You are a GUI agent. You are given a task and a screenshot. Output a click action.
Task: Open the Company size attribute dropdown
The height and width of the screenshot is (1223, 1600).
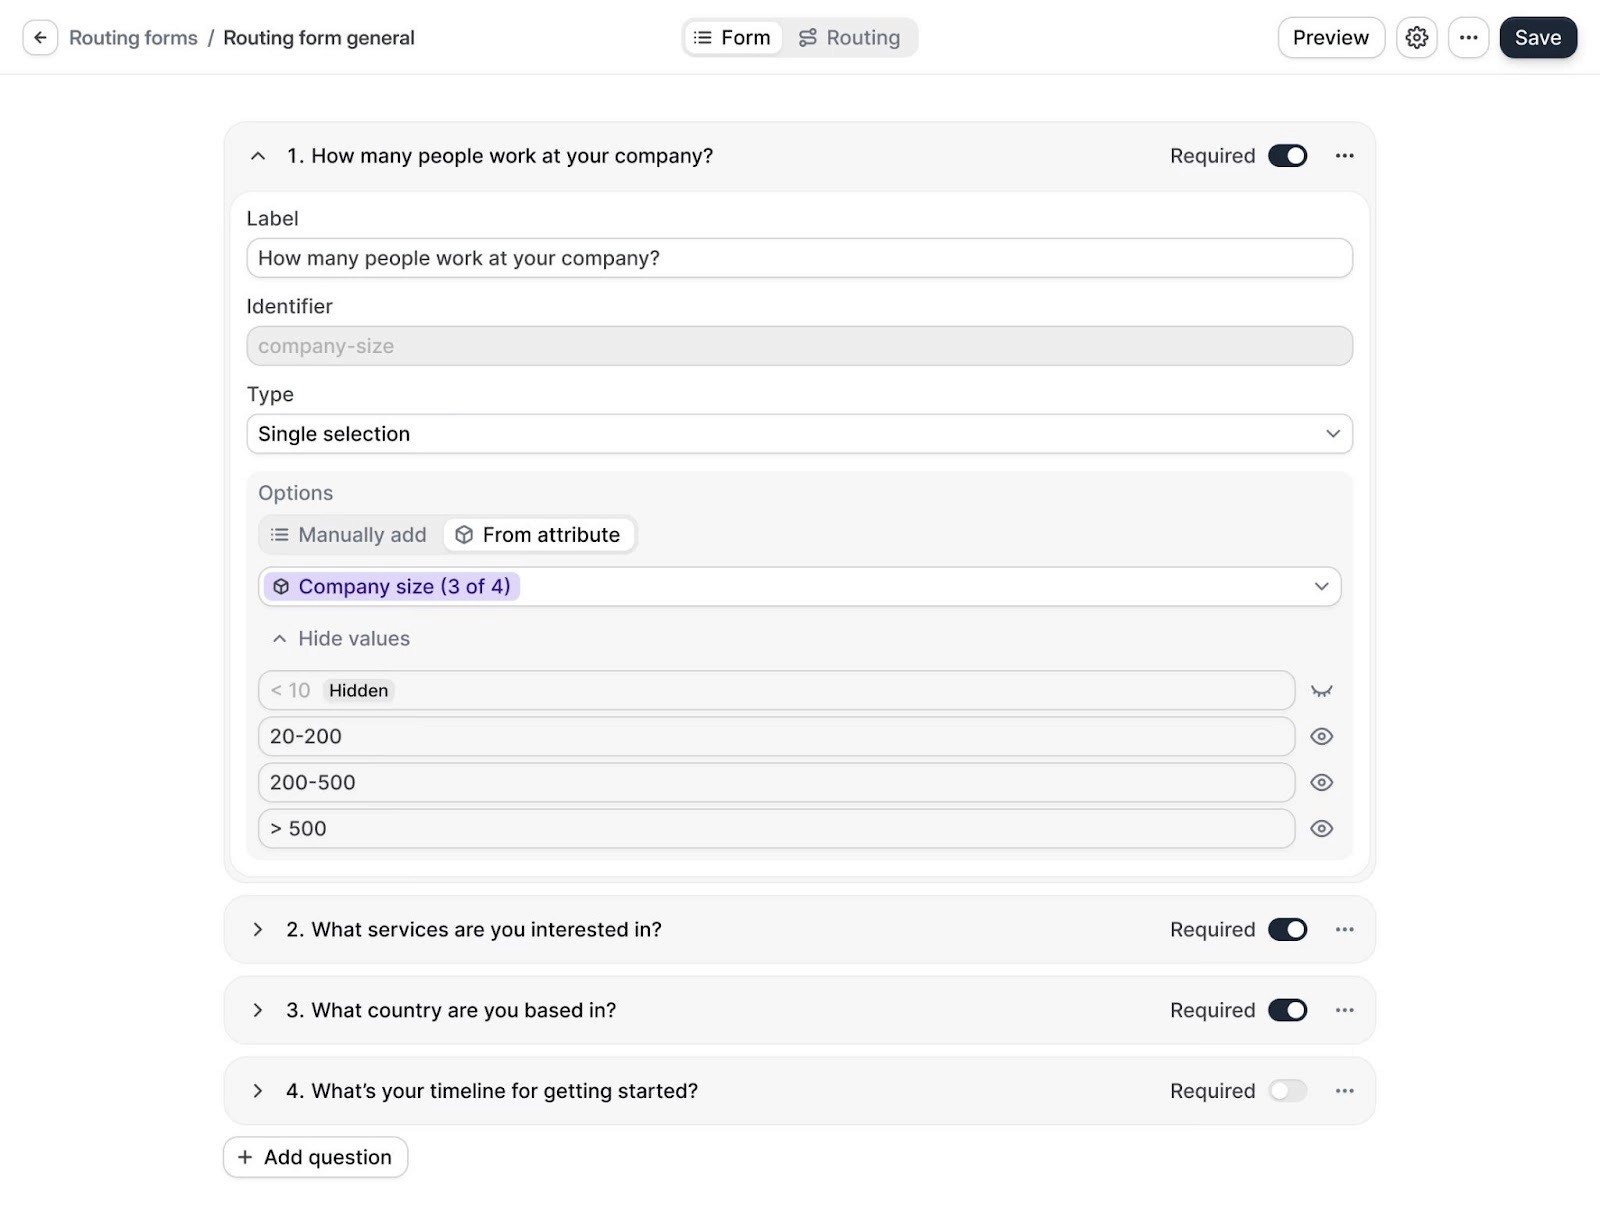coord(1322,586)
